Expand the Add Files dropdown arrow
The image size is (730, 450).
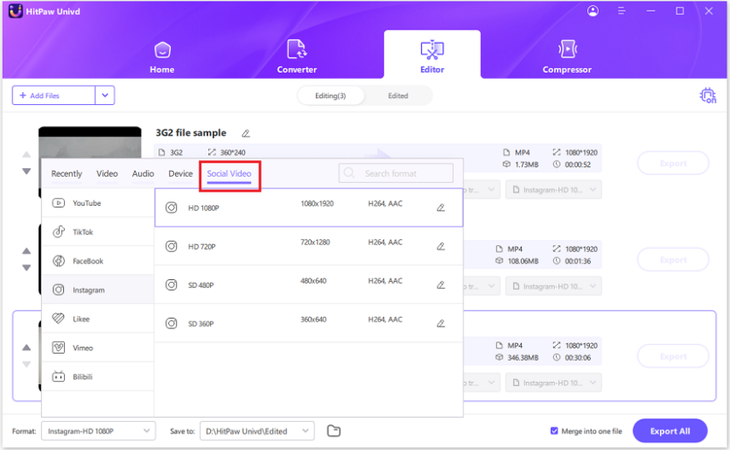click(x=105, y=95)
